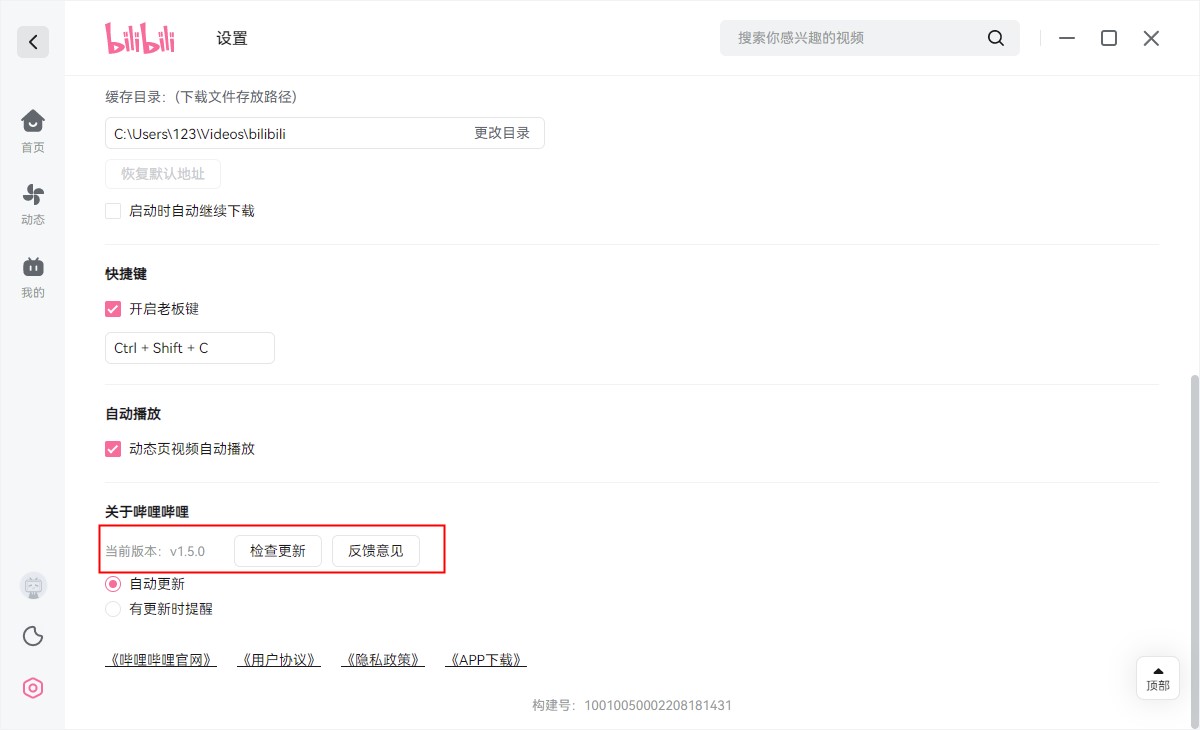Click the bilibili logo

140,38
